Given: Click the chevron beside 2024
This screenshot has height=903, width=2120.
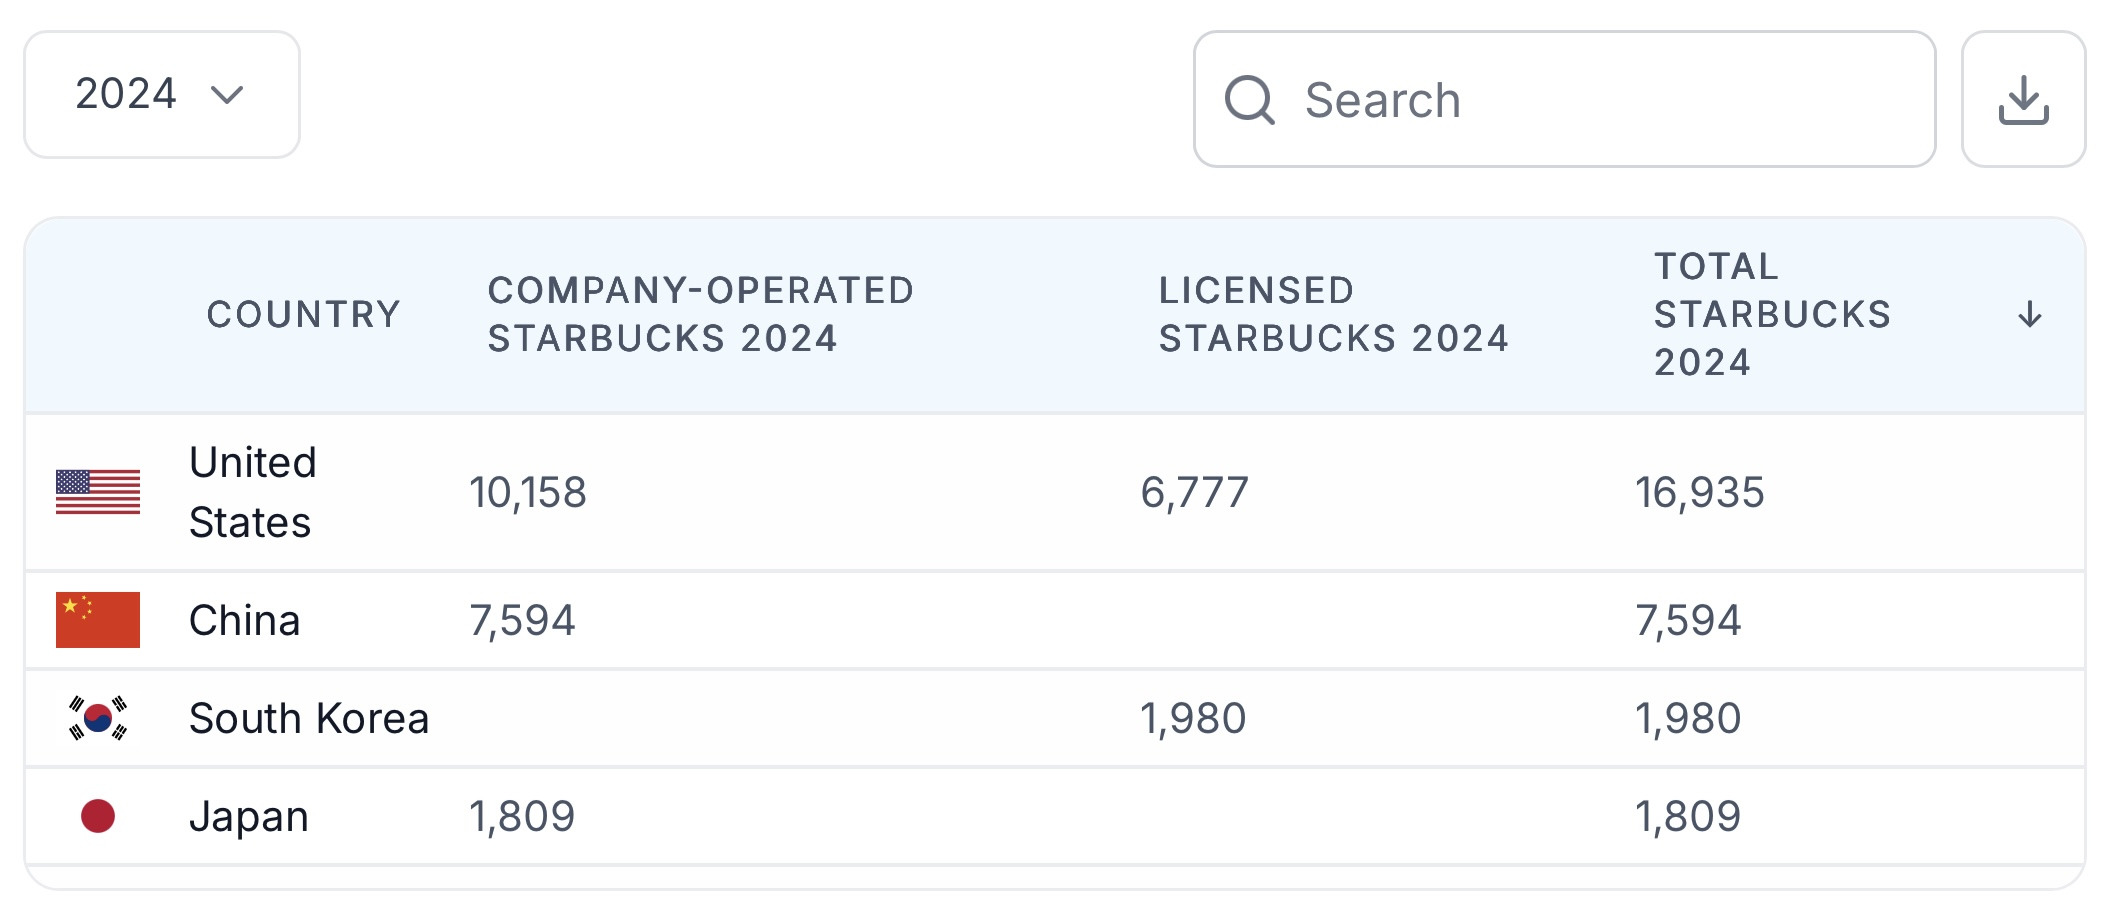Looking at the screenshot, I should coord(227,95).
